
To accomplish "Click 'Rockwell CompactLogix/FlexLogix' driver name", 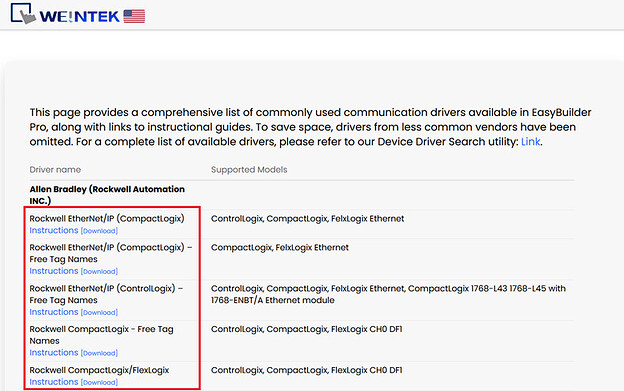I will click(99, 370).
